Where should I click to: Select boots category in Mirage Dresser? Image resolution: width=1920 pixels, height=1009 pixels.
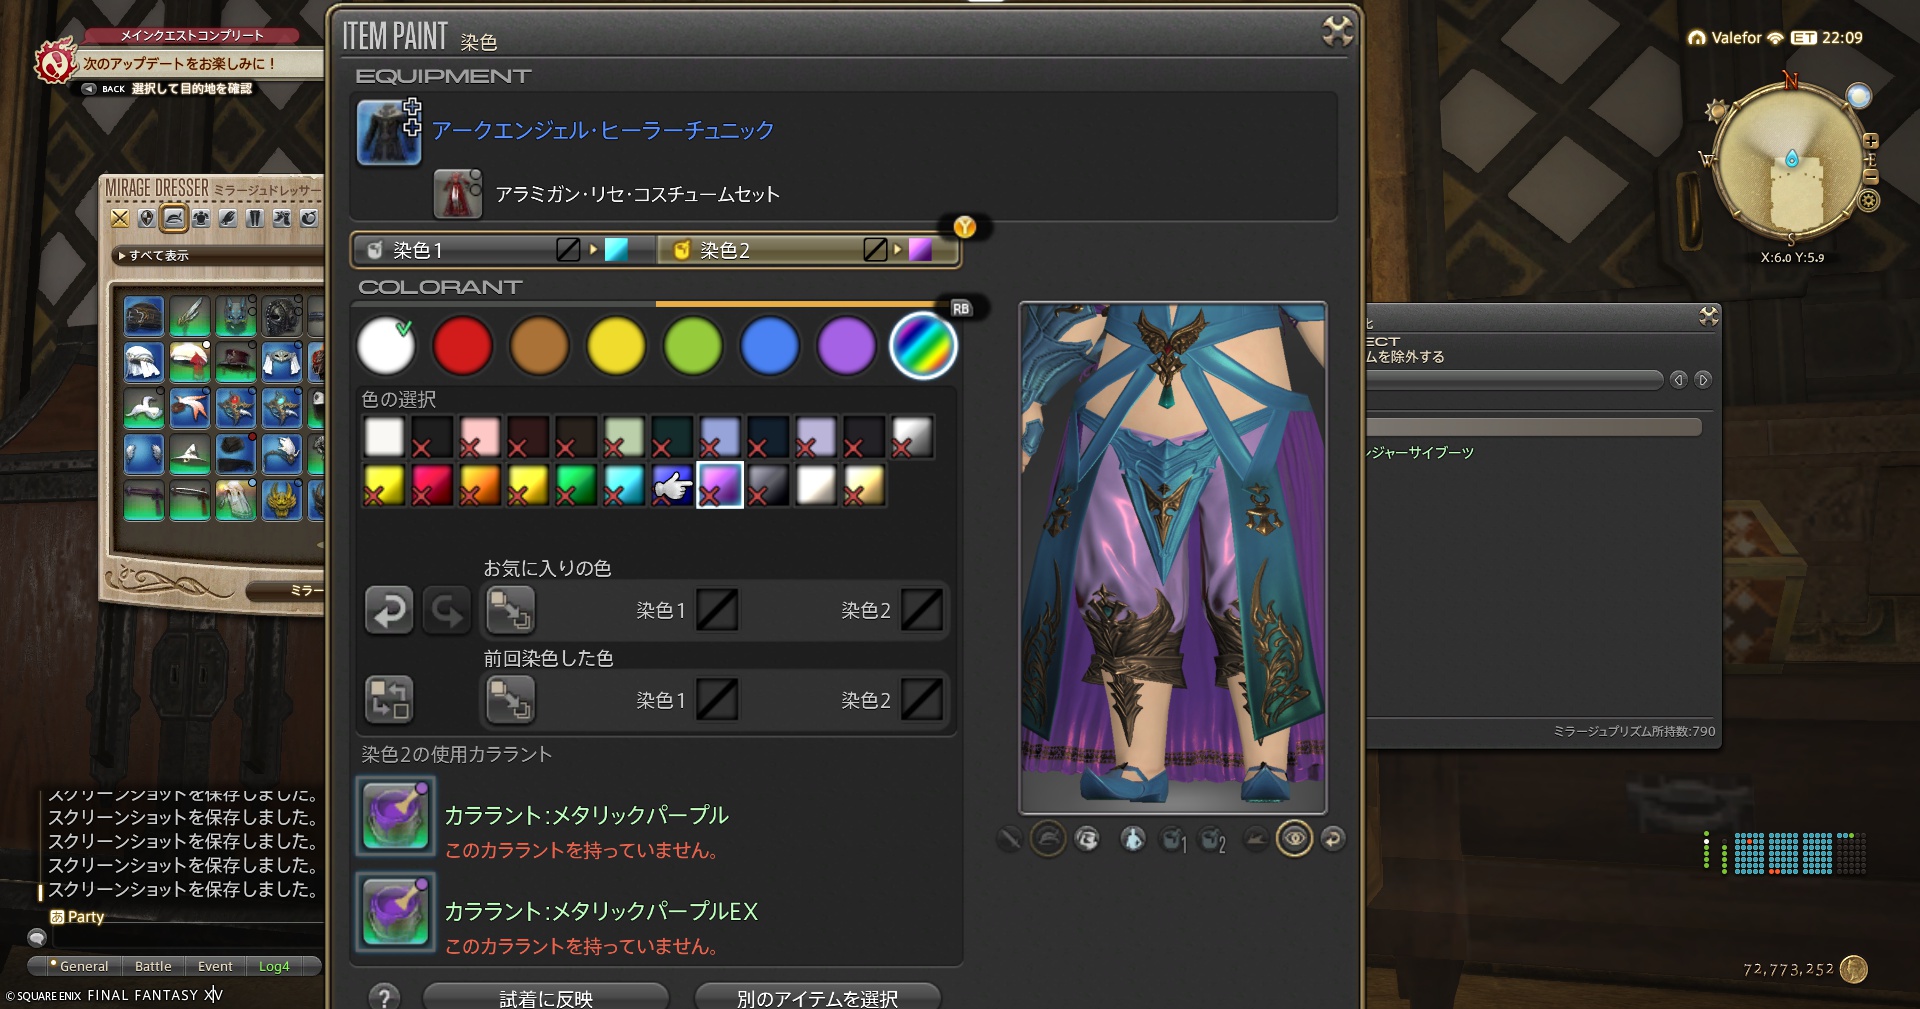click(x=282, y=218)
